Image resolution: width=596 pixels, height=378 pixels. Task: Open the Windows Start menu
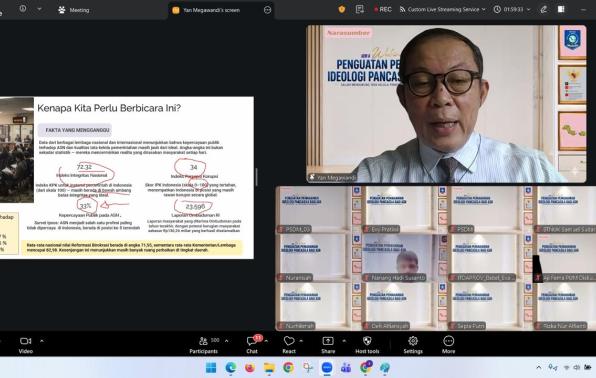point(211,368)
